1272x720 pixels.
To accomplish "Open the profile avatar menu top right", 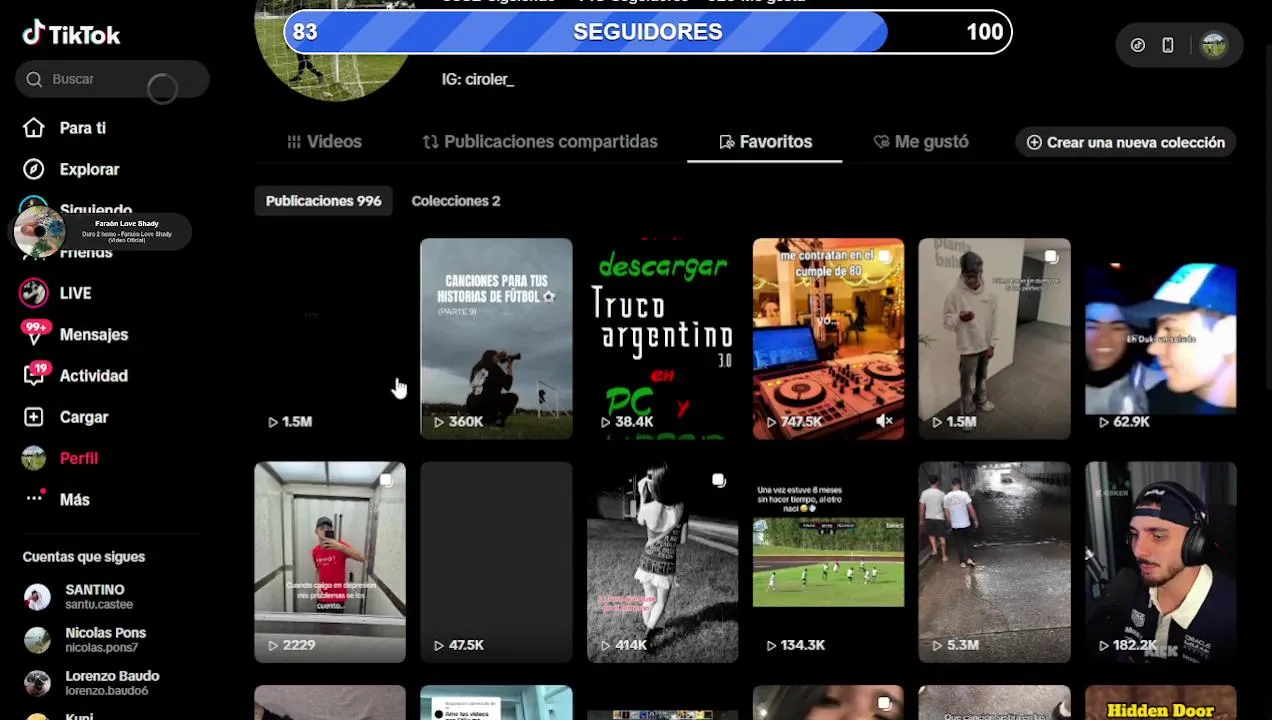I will point(1213,45).
